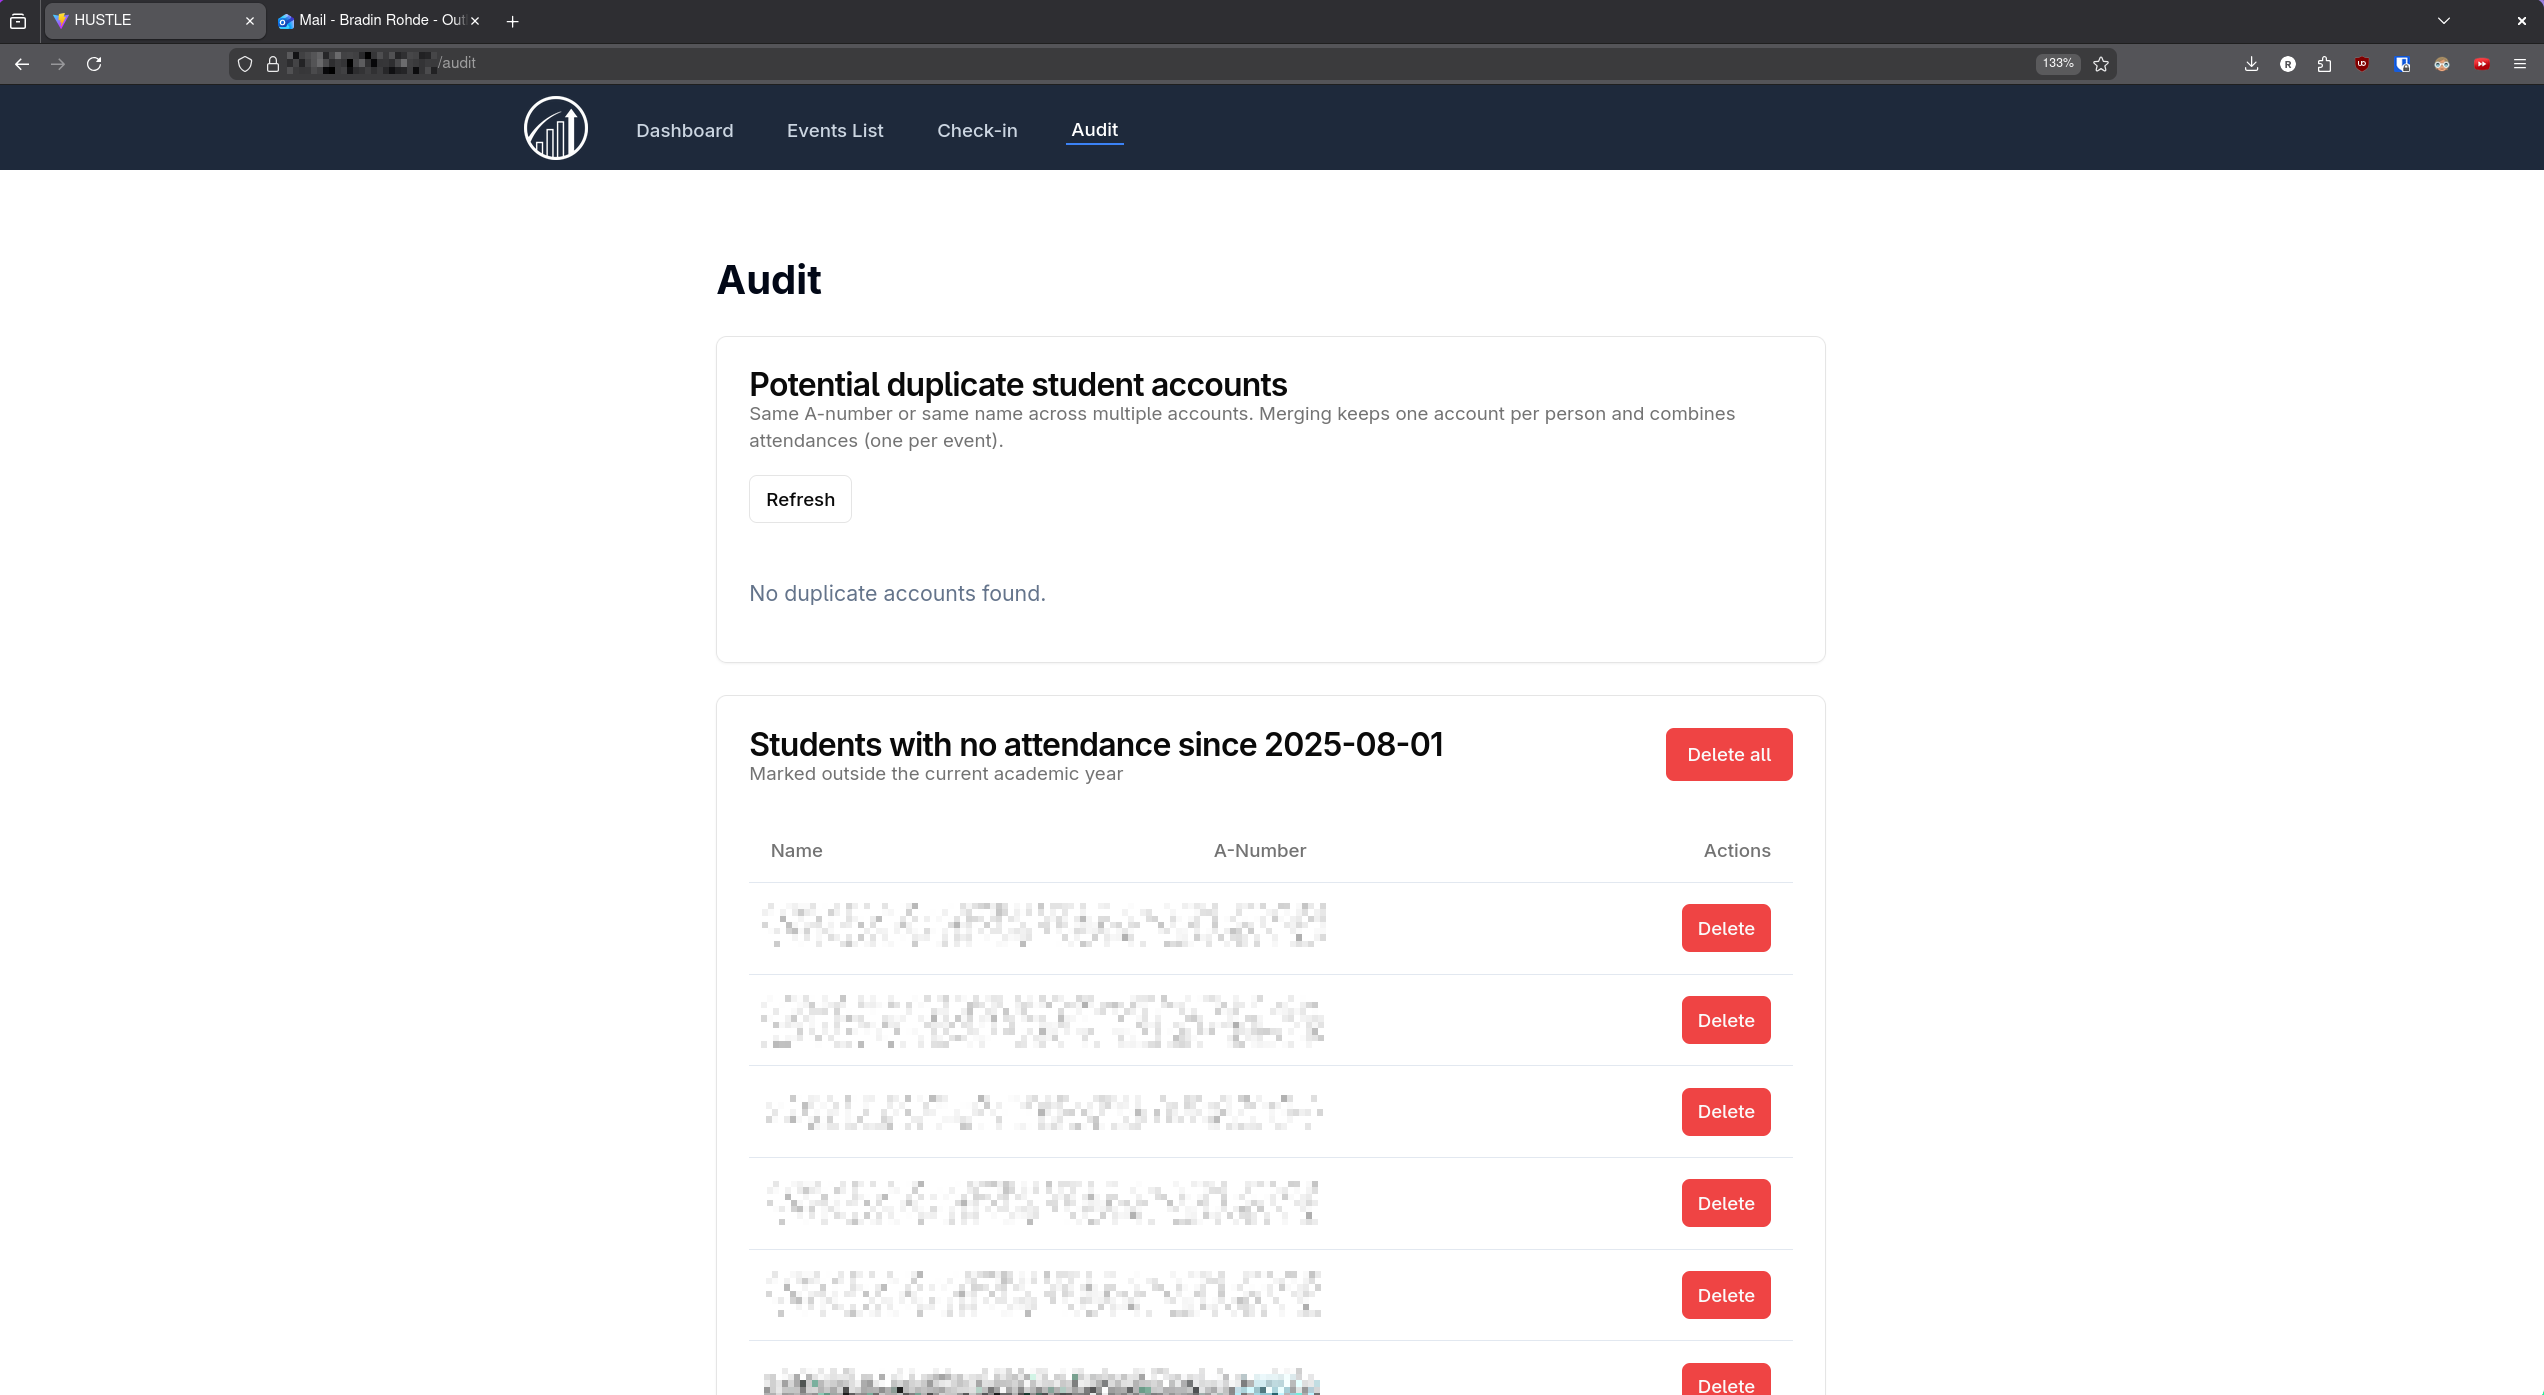Open the tracking protection shield icon
The image size is (2544, 1395).
click(245, 64)
